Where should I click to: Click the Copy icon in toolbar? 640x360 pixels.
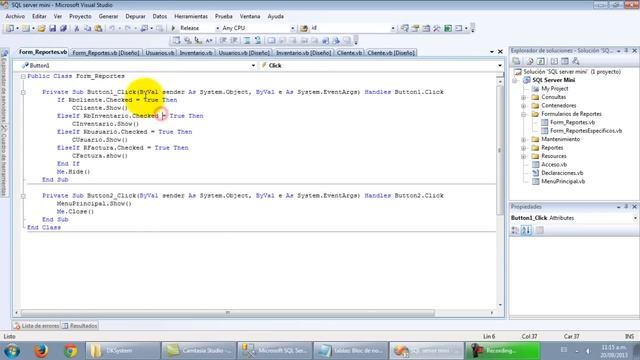pyautogui.click(x=87, y=28)
